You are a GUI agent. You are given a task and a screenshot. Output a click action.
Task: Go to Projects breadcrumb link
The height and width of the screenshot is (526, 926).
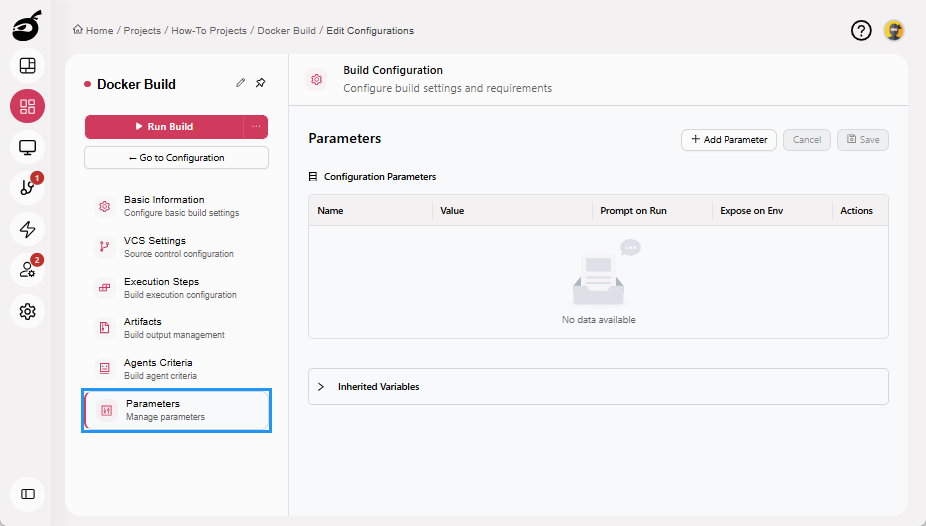[x=142, y=31]
